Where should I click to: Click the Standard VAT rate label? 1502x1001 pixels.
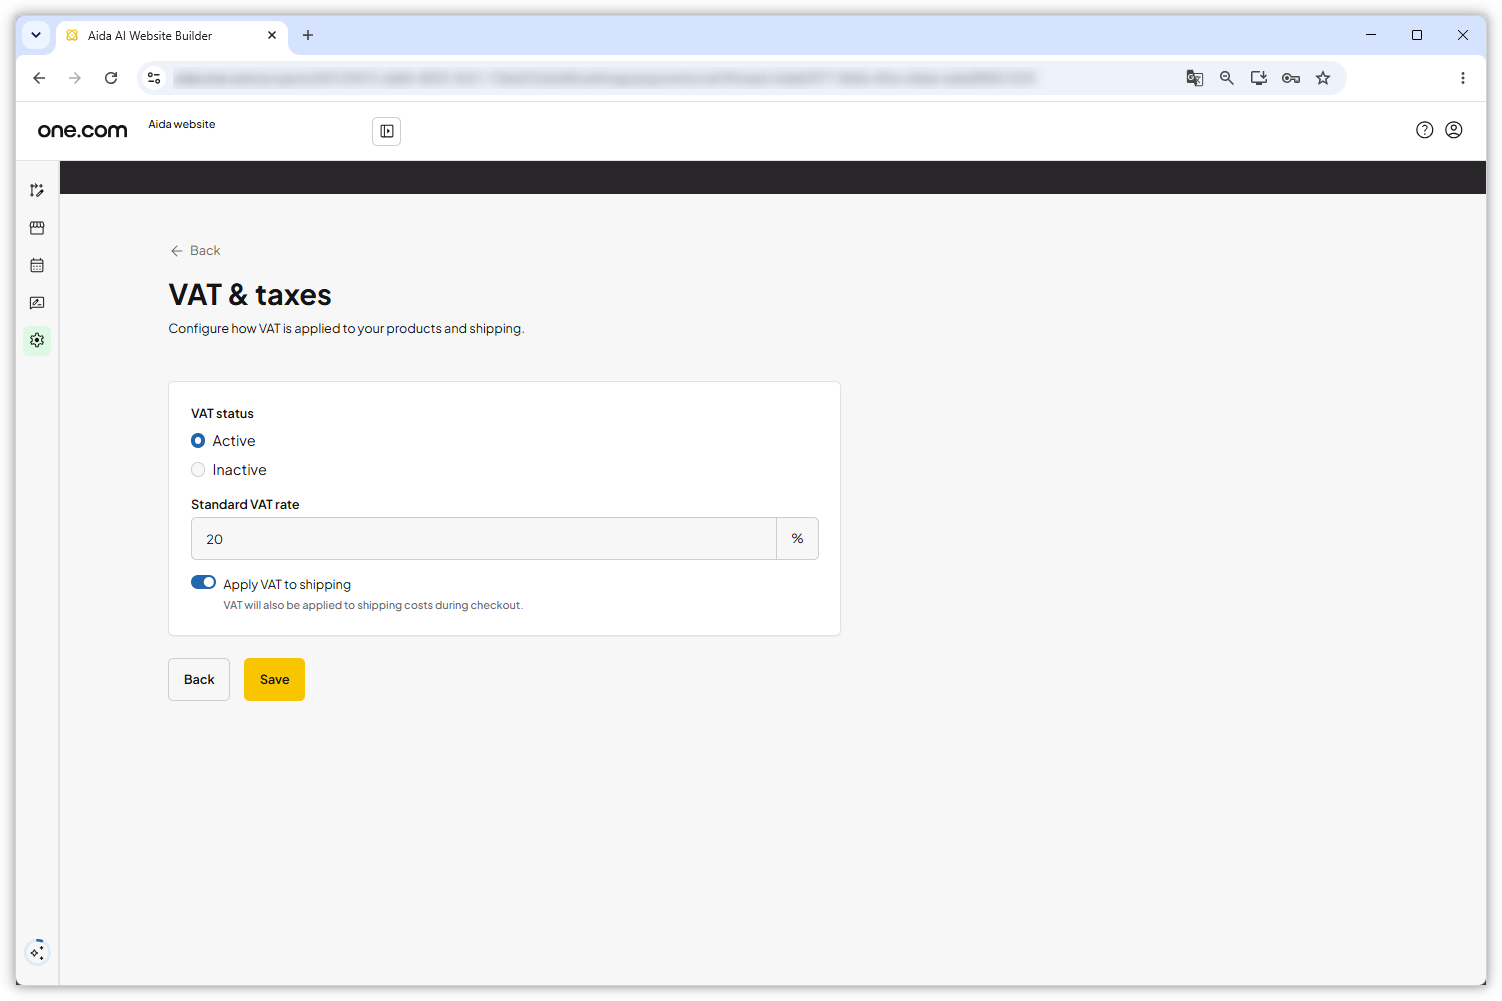click(x=245, y=505)
